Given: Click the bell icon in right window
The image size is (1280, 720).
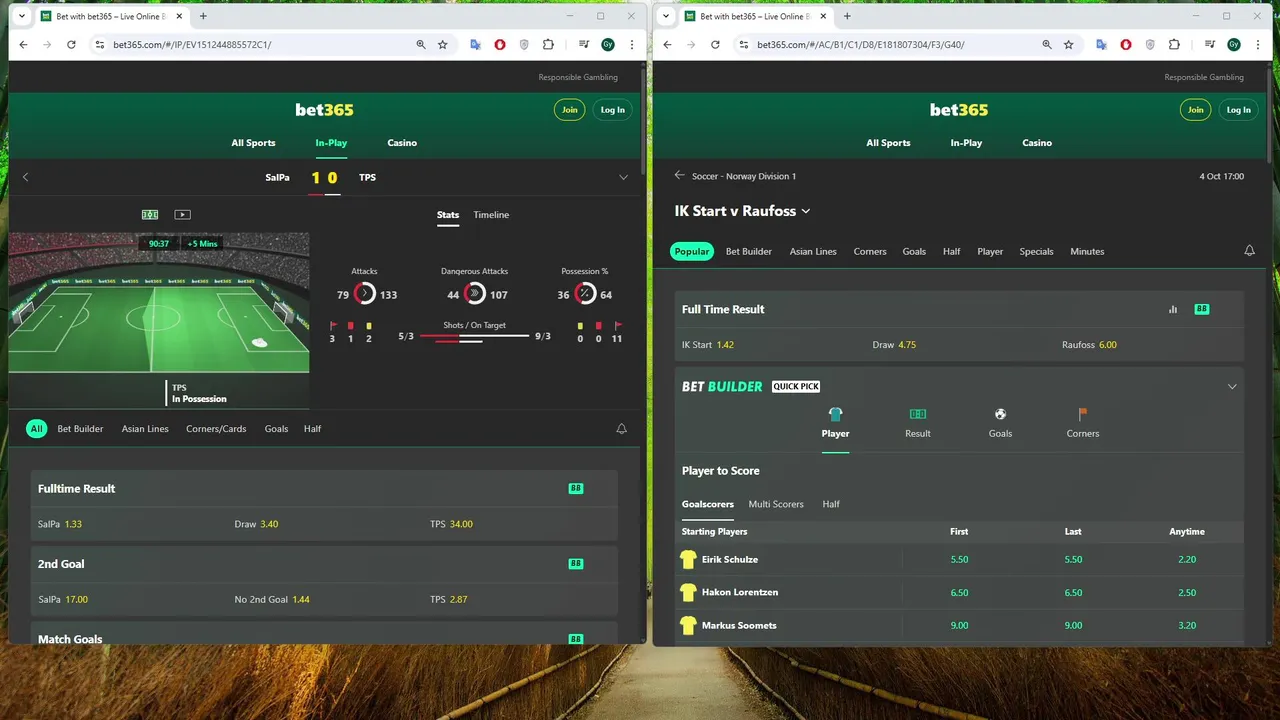Looking at the screenshot, I should click(1249, 251).
